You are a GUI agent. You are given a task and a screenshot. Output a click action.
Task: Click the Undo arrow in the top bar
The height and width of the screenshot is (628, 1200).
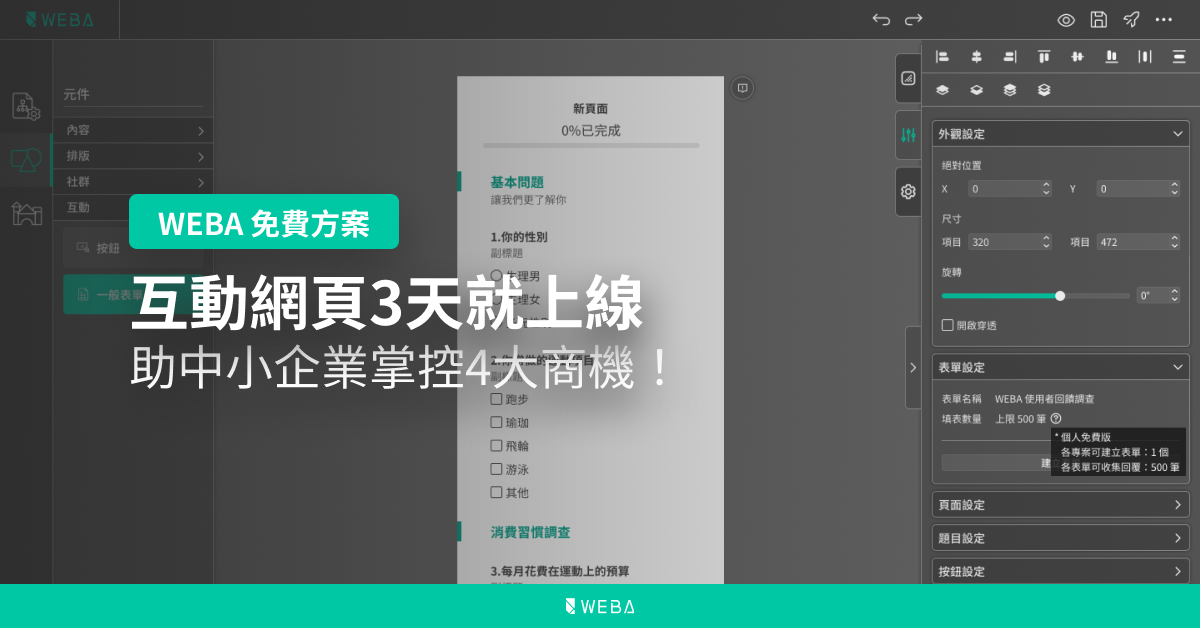click(881, 19)
